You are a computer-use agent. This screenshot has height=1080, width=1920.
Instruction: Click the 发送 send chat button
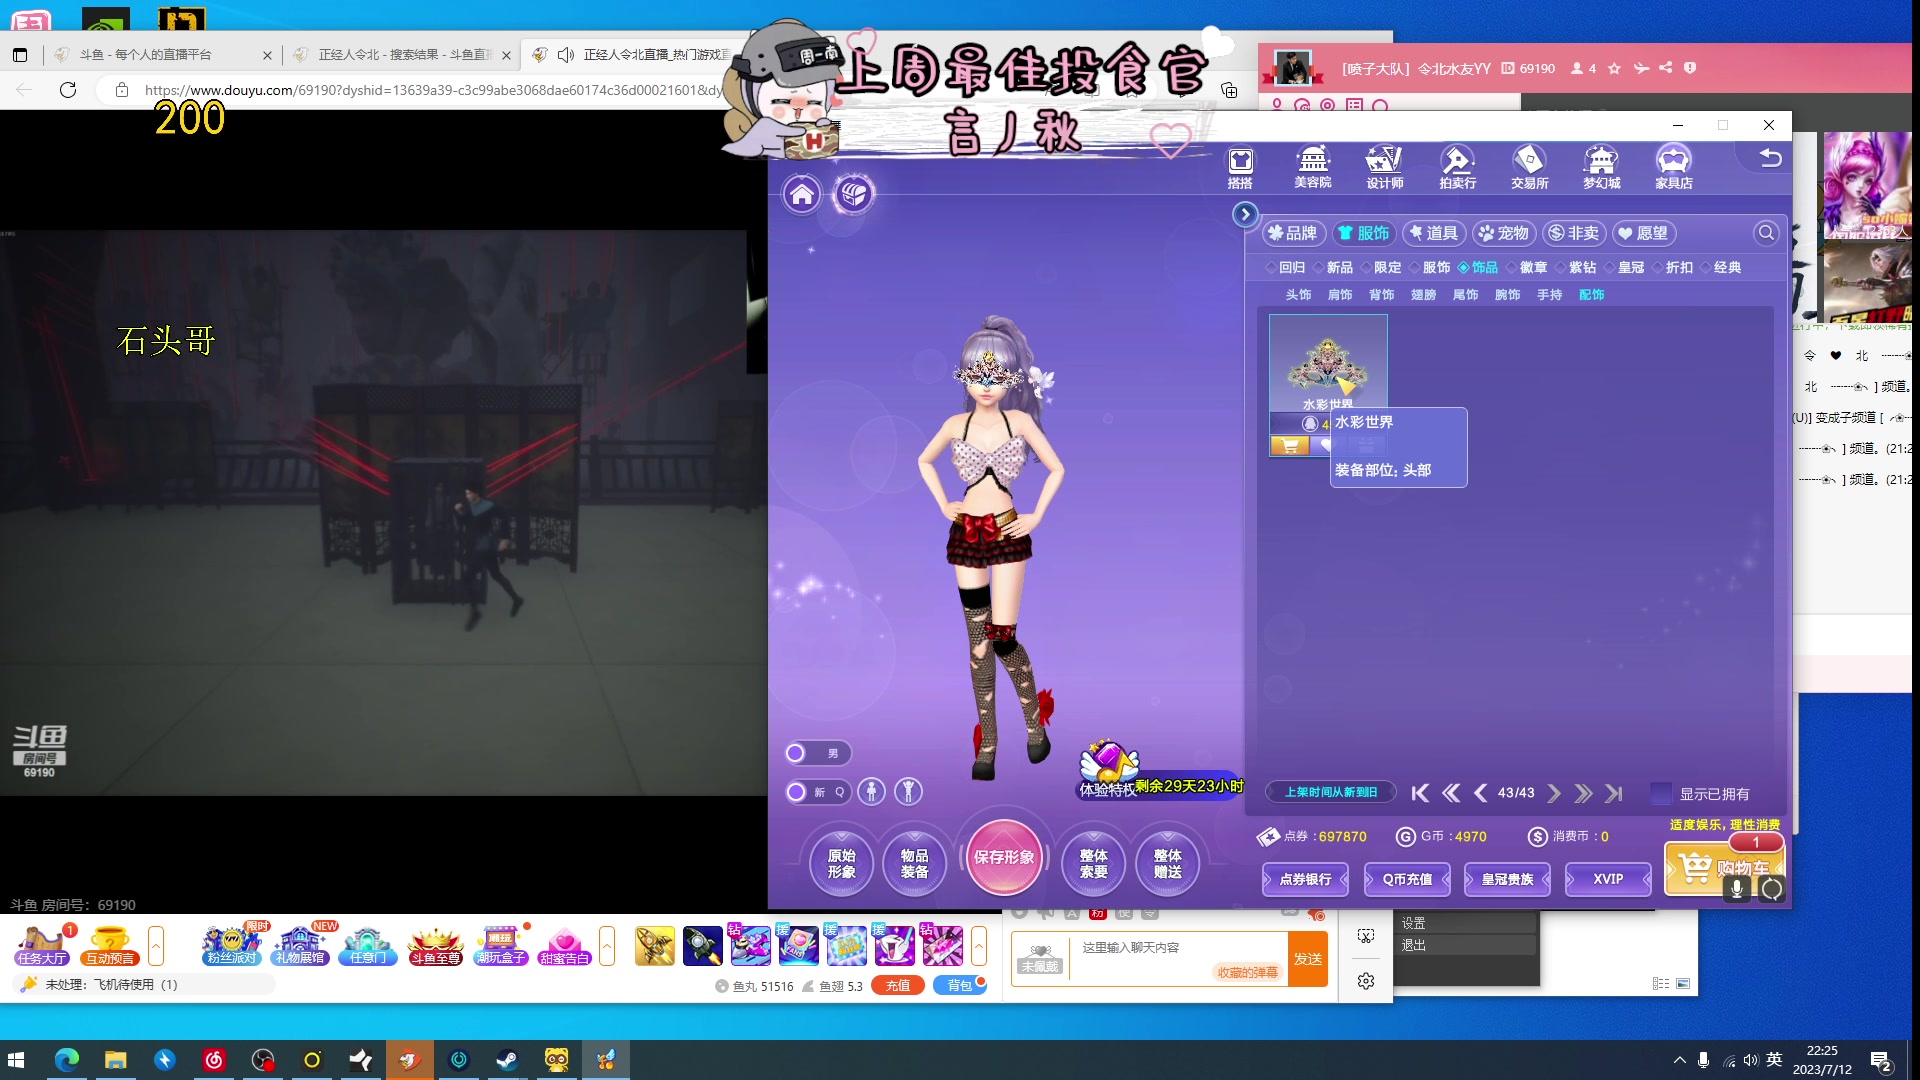tap(1308, 959)
